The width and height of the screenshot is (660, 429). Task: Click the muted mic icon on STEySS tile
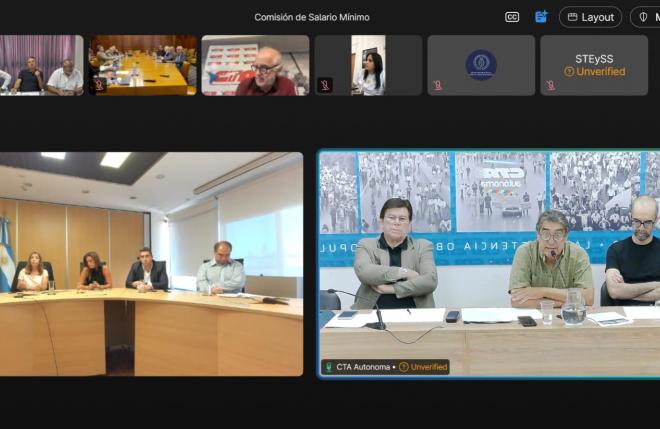551,86
